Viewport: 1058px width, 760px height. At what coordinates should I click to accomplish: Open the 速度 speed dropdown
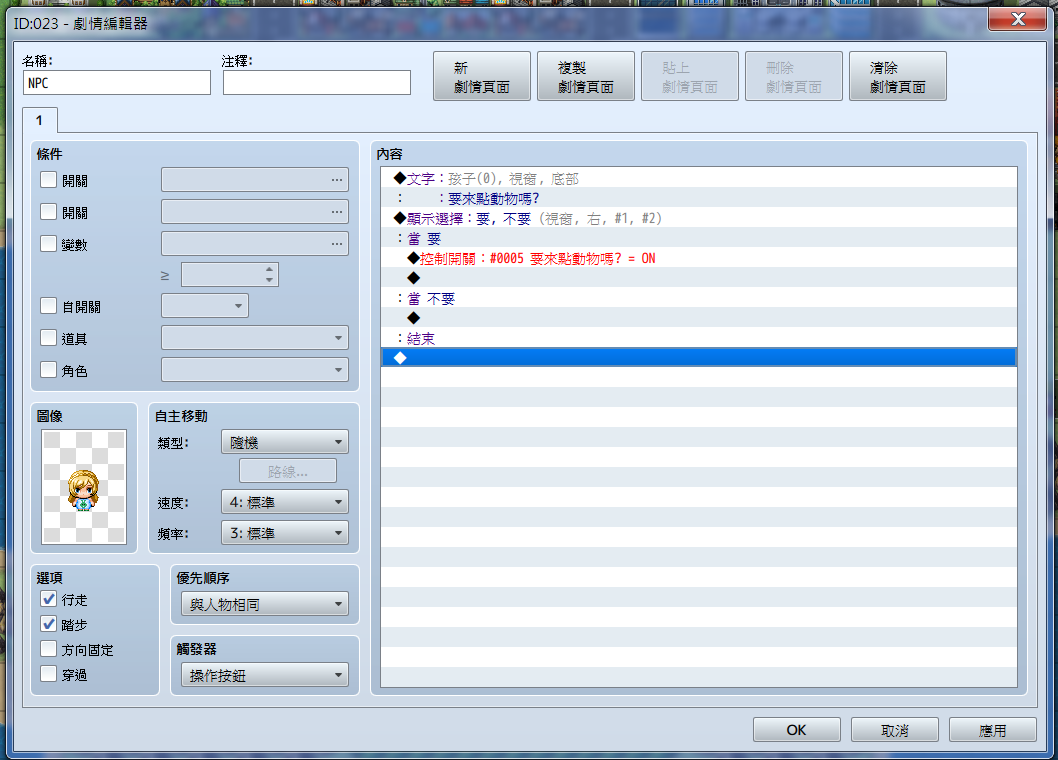pos(285,502)
